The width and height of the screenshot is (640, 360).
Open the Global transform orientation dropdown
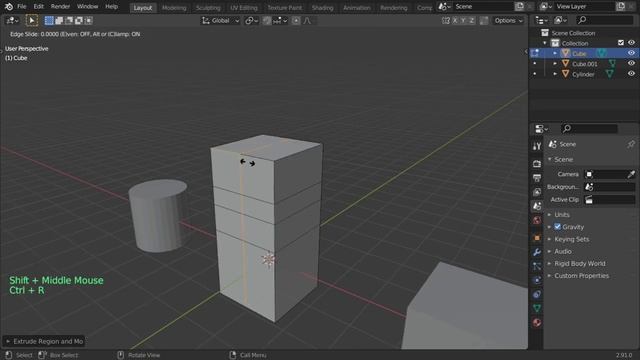coord(220,20)
